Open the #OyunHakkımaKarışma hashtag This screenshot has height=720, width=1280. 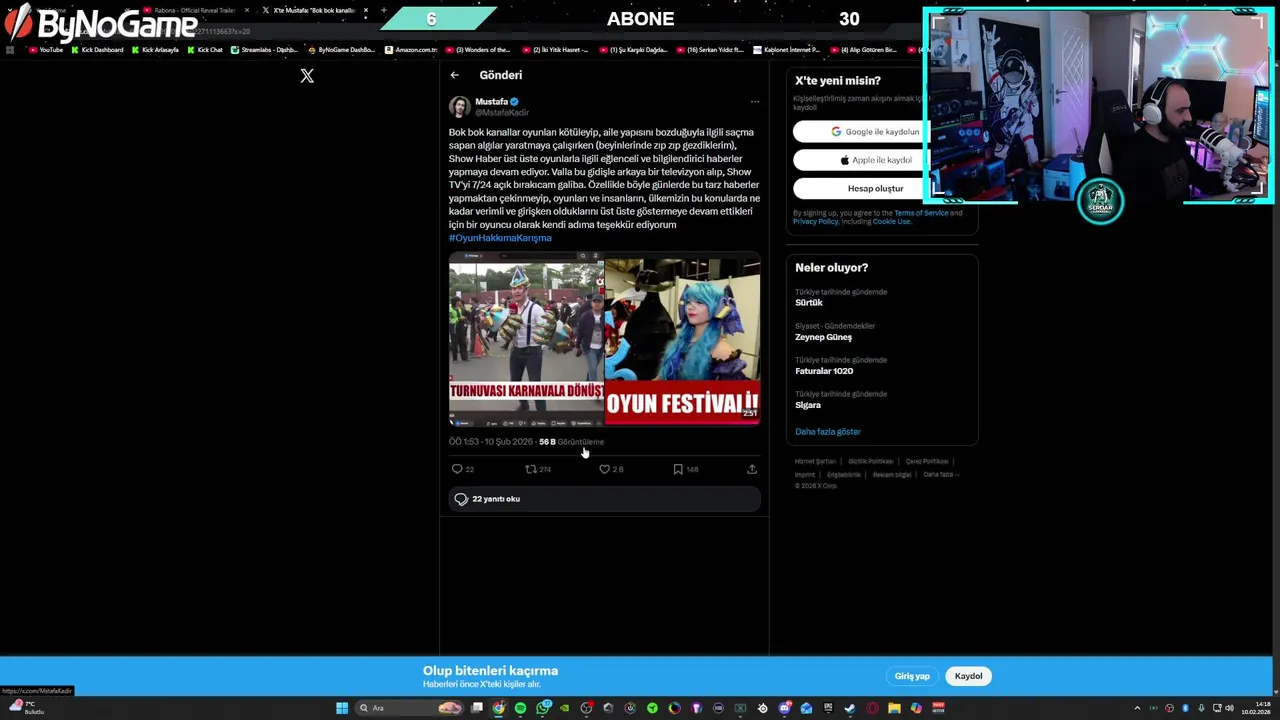tap(500, 238)
